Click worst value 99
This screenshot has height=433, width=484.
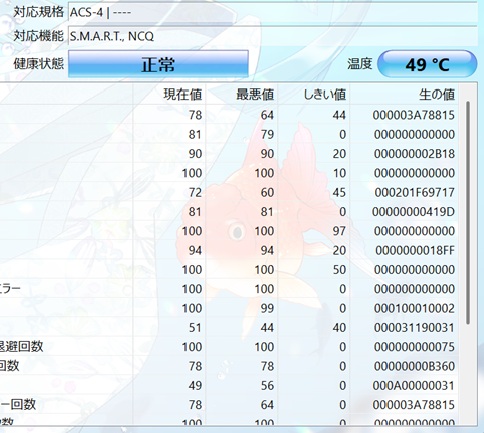click(x=267, y=308)
